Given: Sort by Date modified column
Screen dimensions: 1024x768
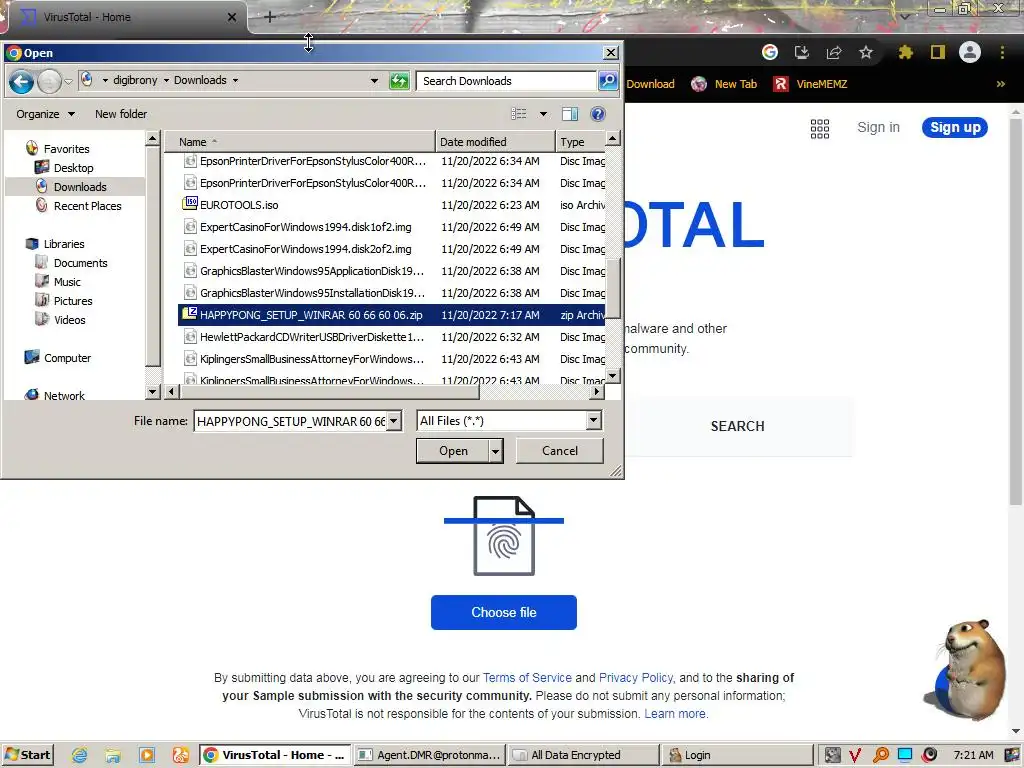Looking at the screenshot, I should click(x=495, y=142).
